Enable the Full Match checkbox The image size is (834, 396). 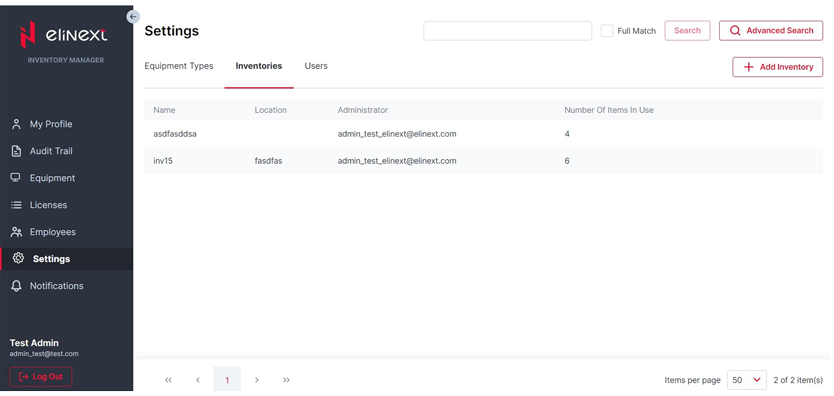(x=607, y=31)
